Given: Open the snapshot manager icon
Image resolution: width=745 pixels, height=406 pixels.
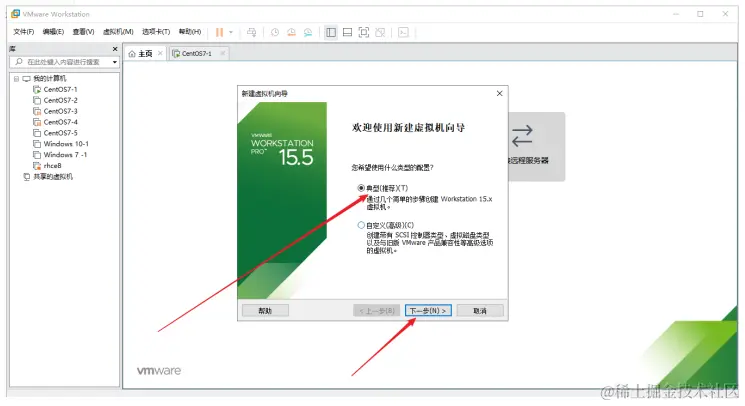Looking at the screenshot, I should (308, 32).
